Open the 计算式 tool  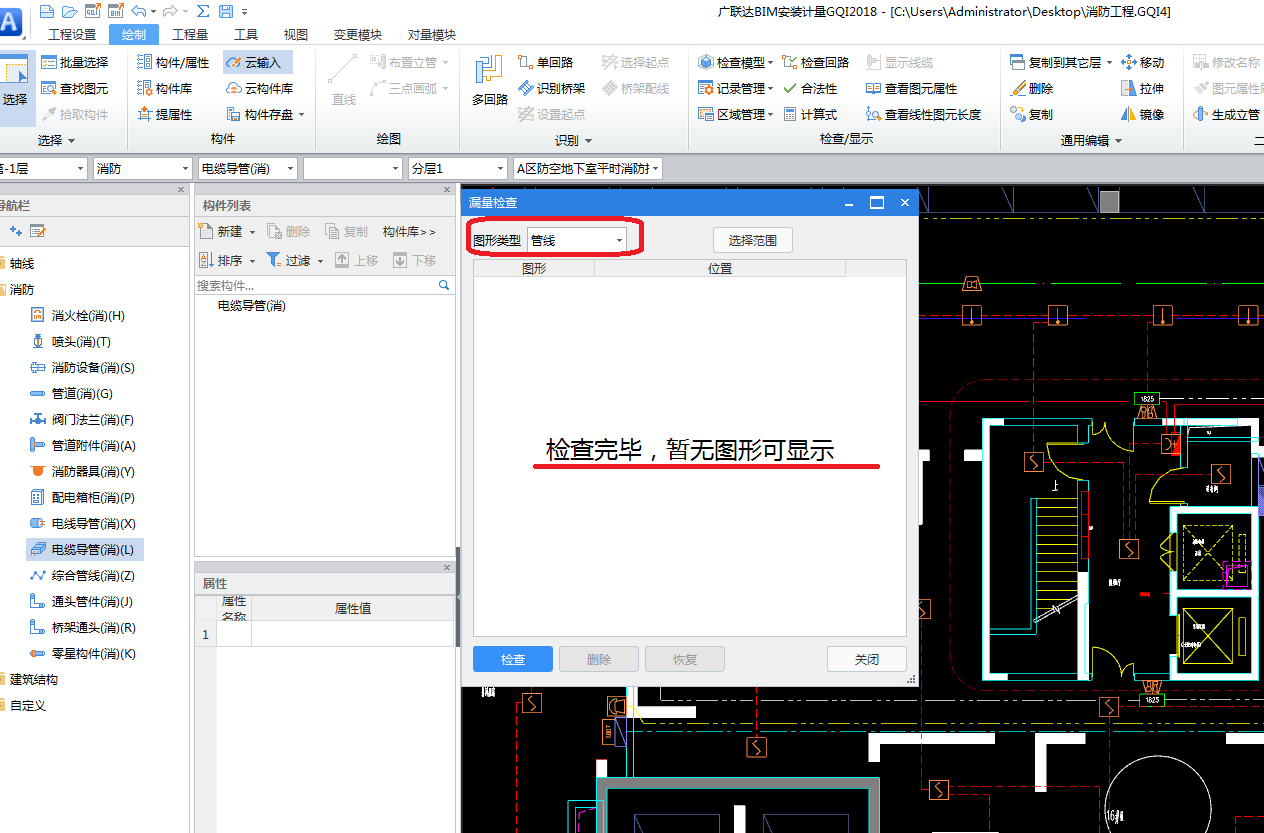[x=810, y=114]
